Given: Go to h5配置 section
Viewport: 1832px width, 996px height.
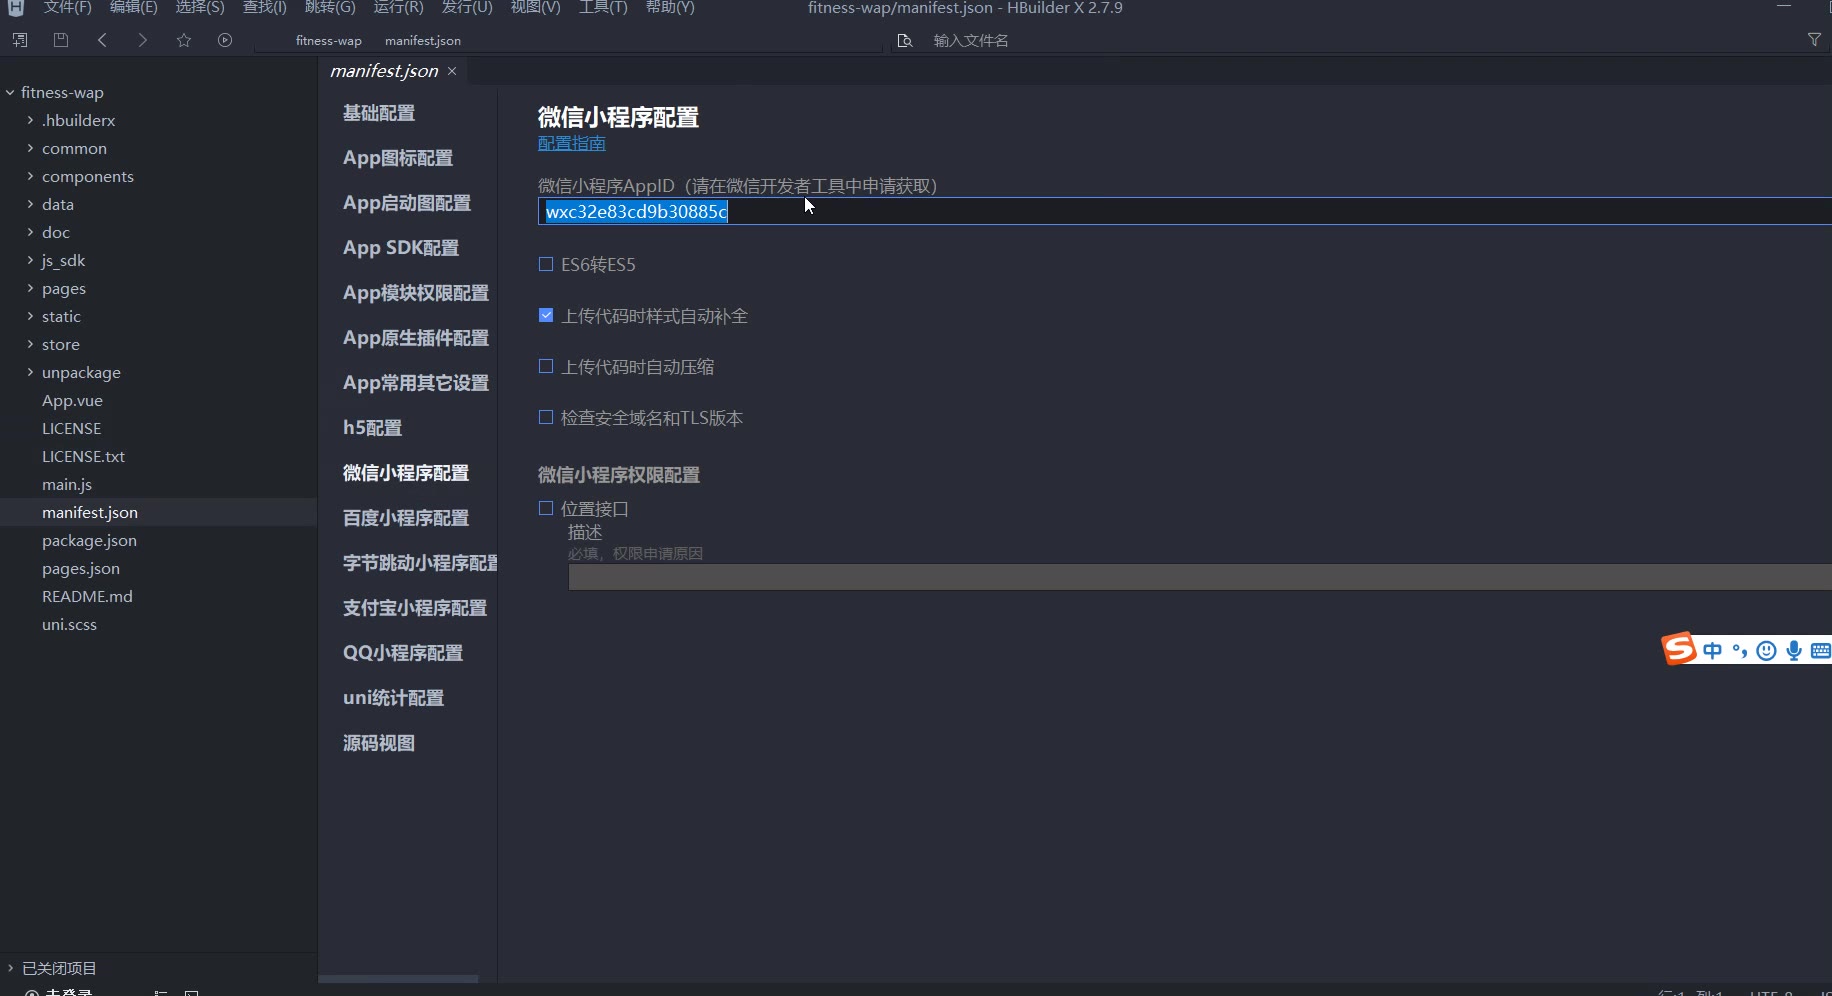Looking at the screenshot, I should point(372,428).
